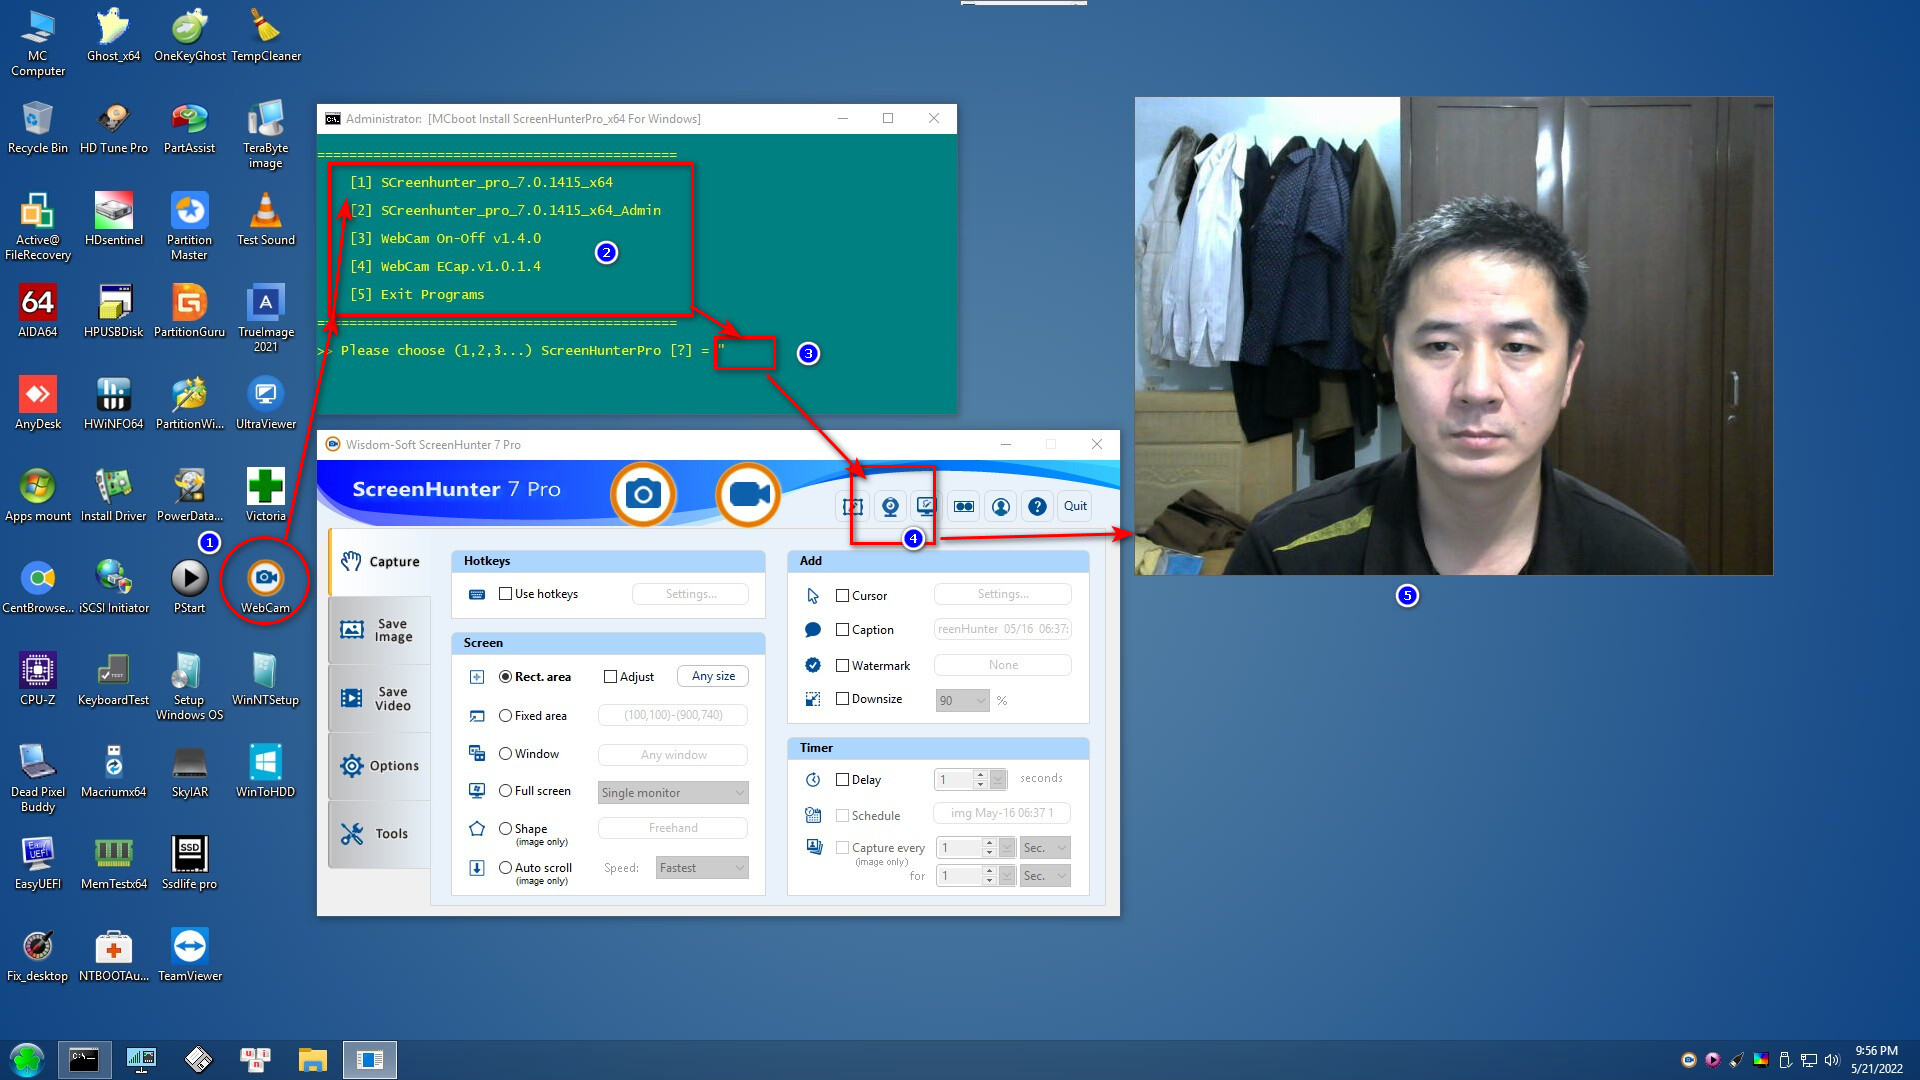Open the AnyDesk desktop icon
1920x1080 pixels.
(x=38, y=403)
